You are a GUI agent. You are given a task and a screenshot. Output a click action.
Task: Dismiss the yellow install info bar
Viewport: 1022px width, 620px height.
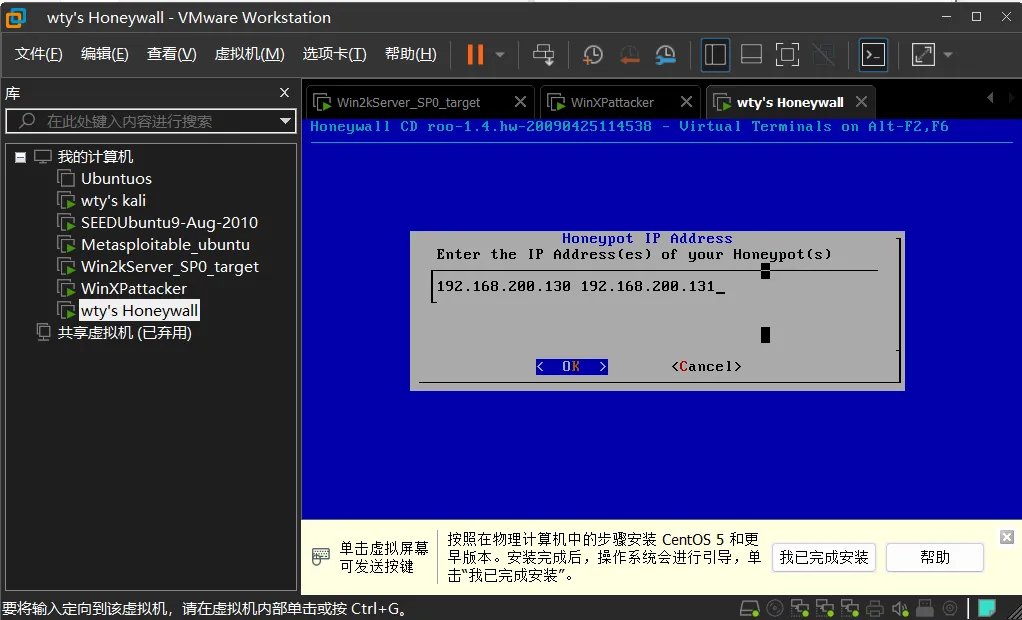coord(1007,537)
